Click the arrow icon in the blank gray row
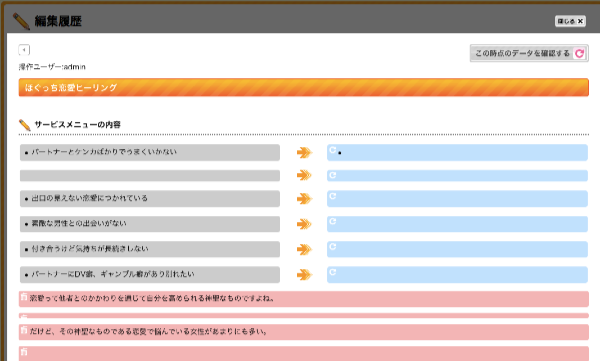Viewport: 600px width, 361px height. coord(304,175)
